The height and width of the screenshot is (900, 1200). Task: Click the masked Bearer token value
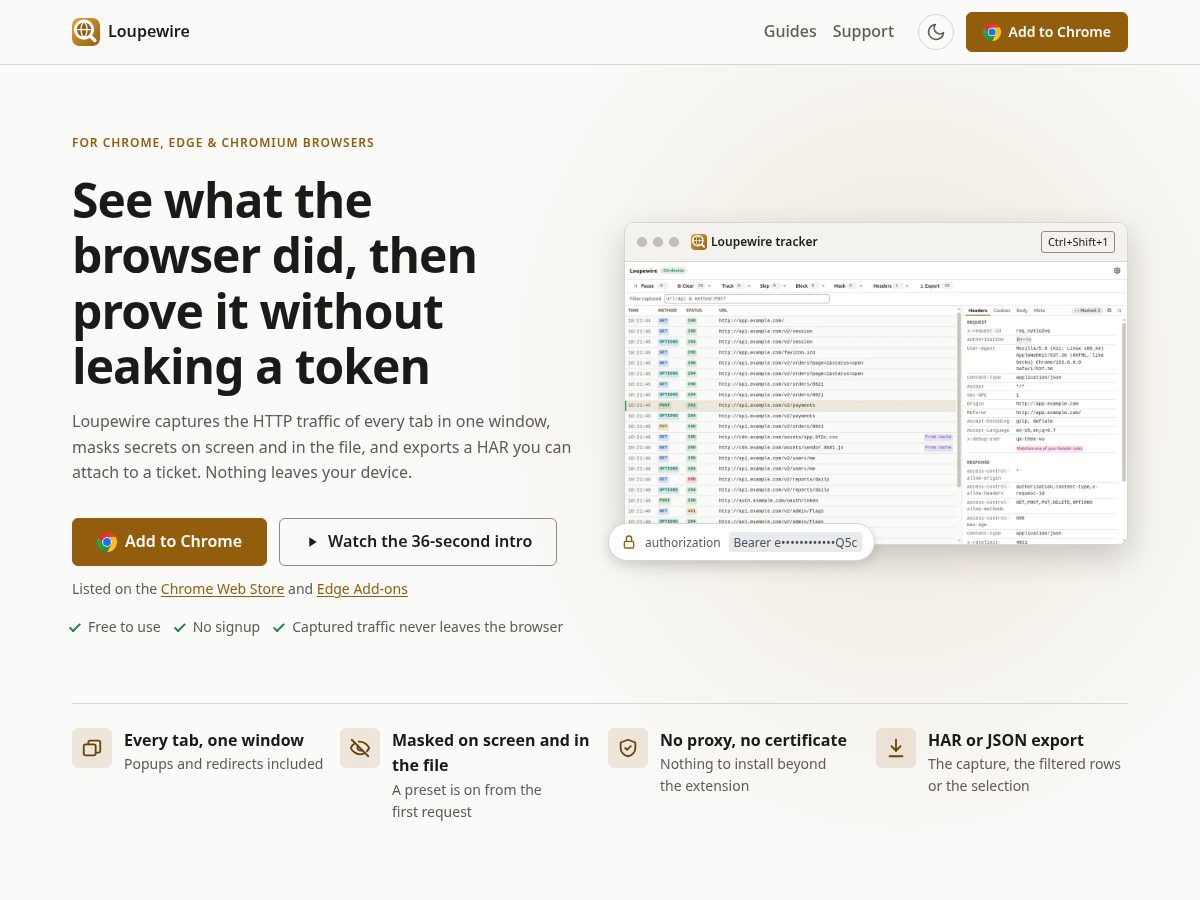796,542
